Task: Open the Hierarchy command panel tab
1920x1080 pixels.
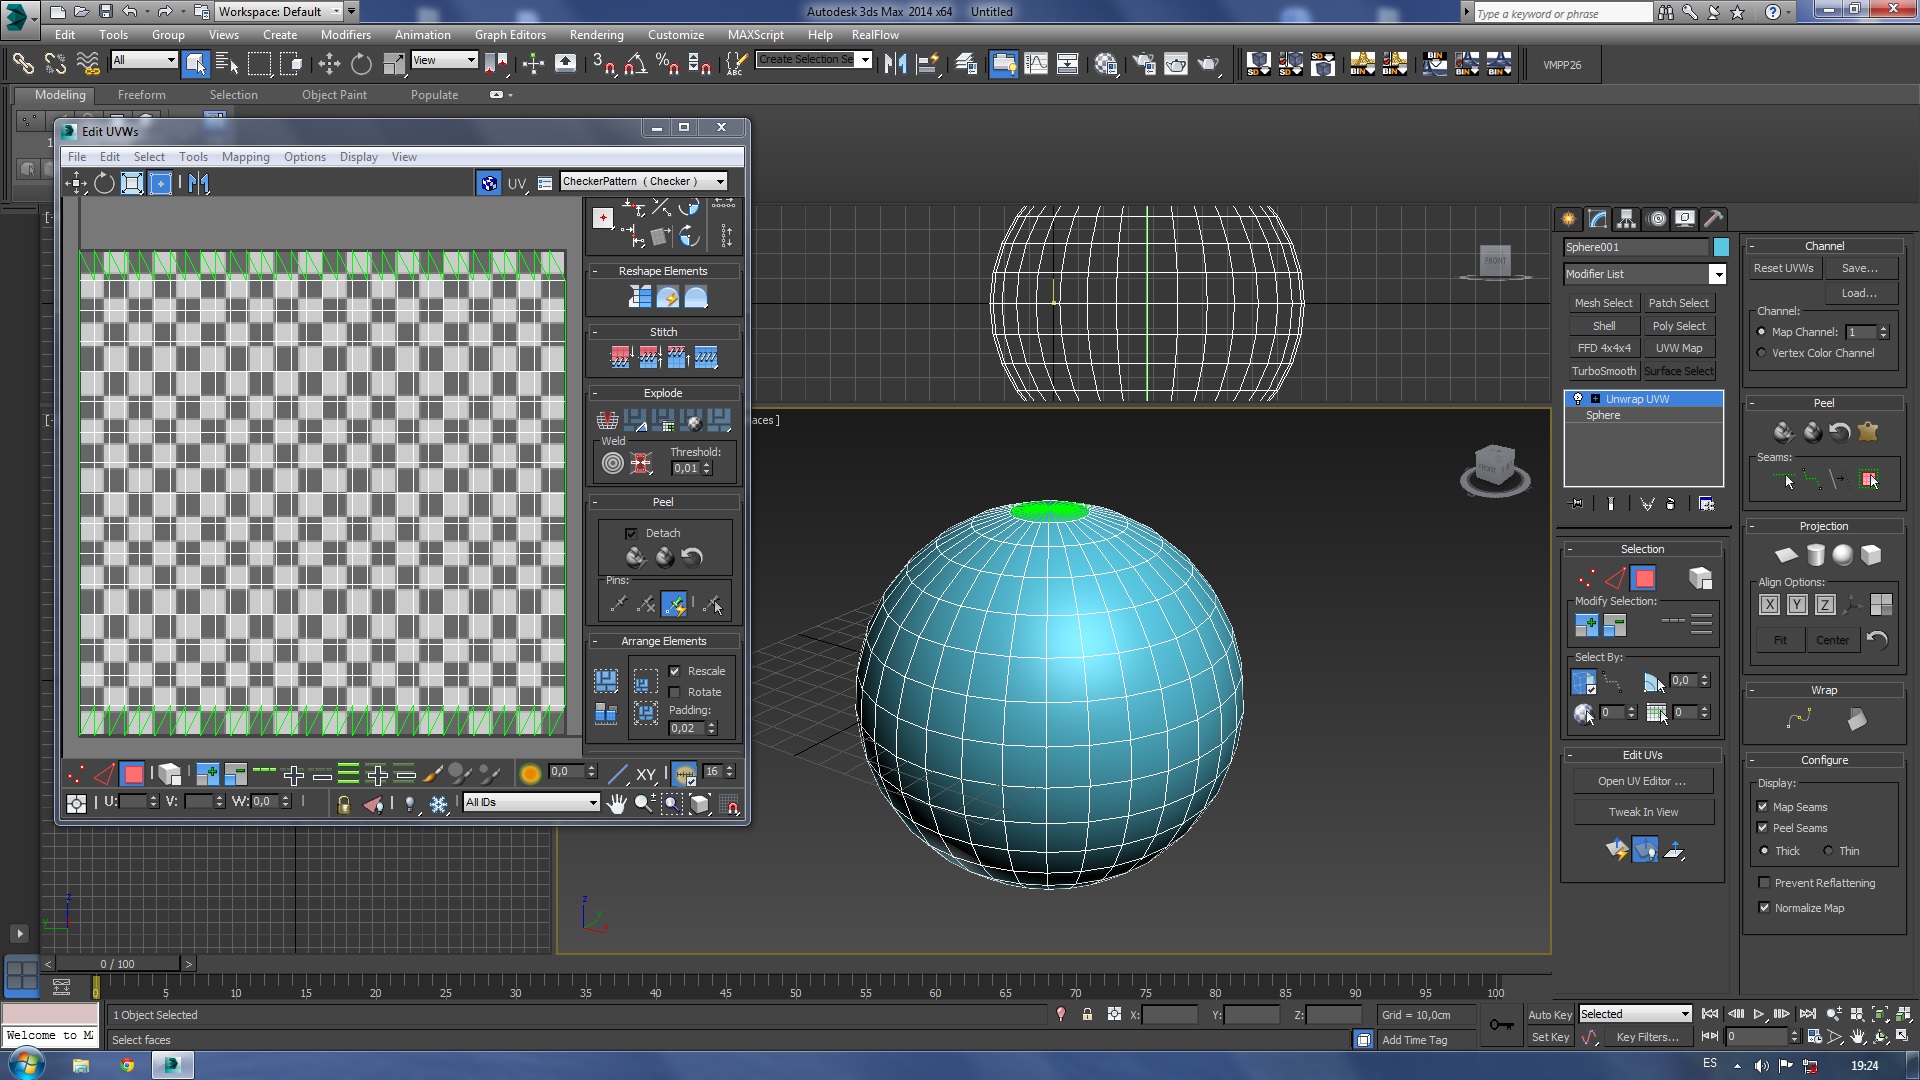Action: tap(1626, 219)
